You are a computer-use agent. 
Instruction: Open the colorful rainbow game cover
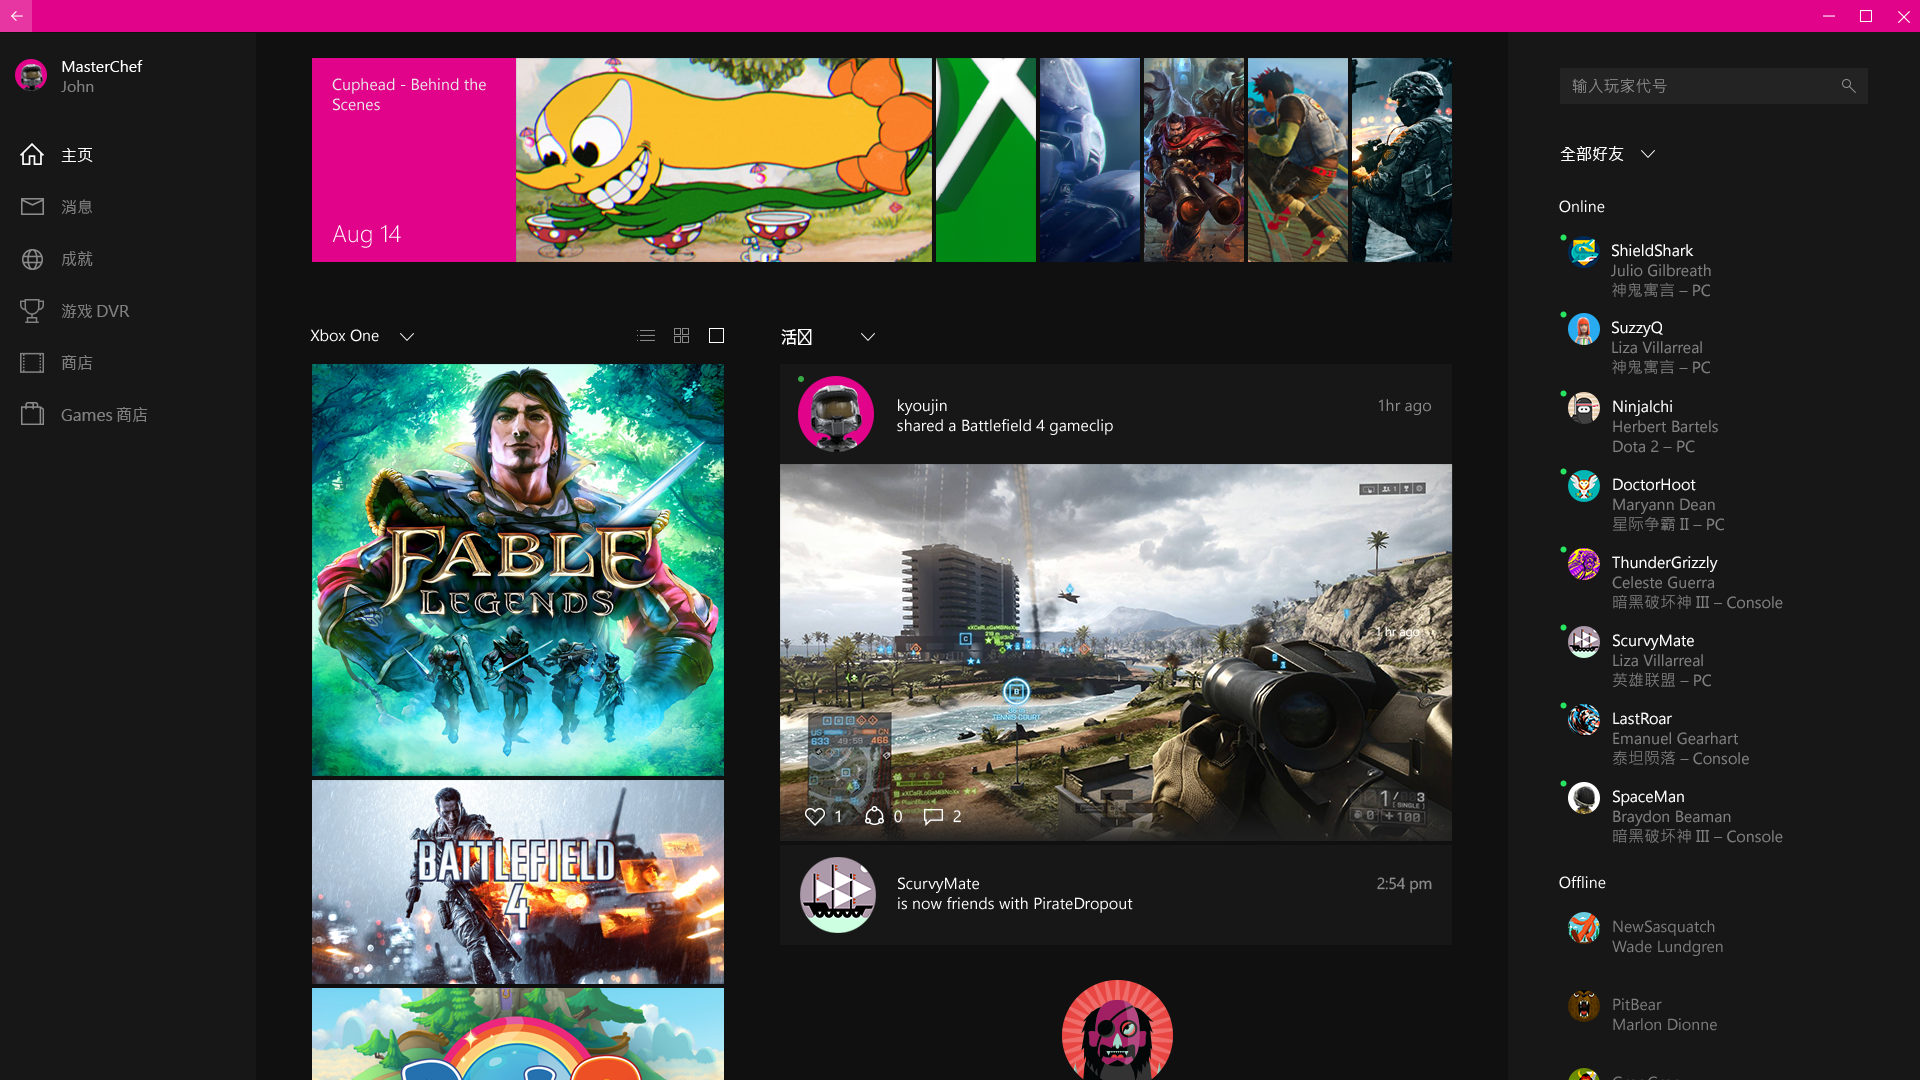pos(518,1034)
